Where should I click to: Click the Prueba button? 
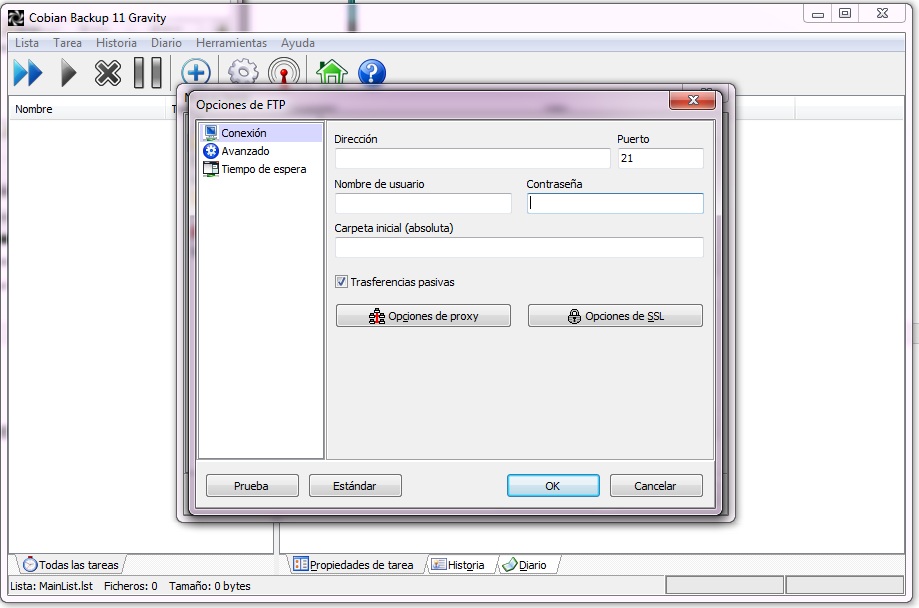252,486
